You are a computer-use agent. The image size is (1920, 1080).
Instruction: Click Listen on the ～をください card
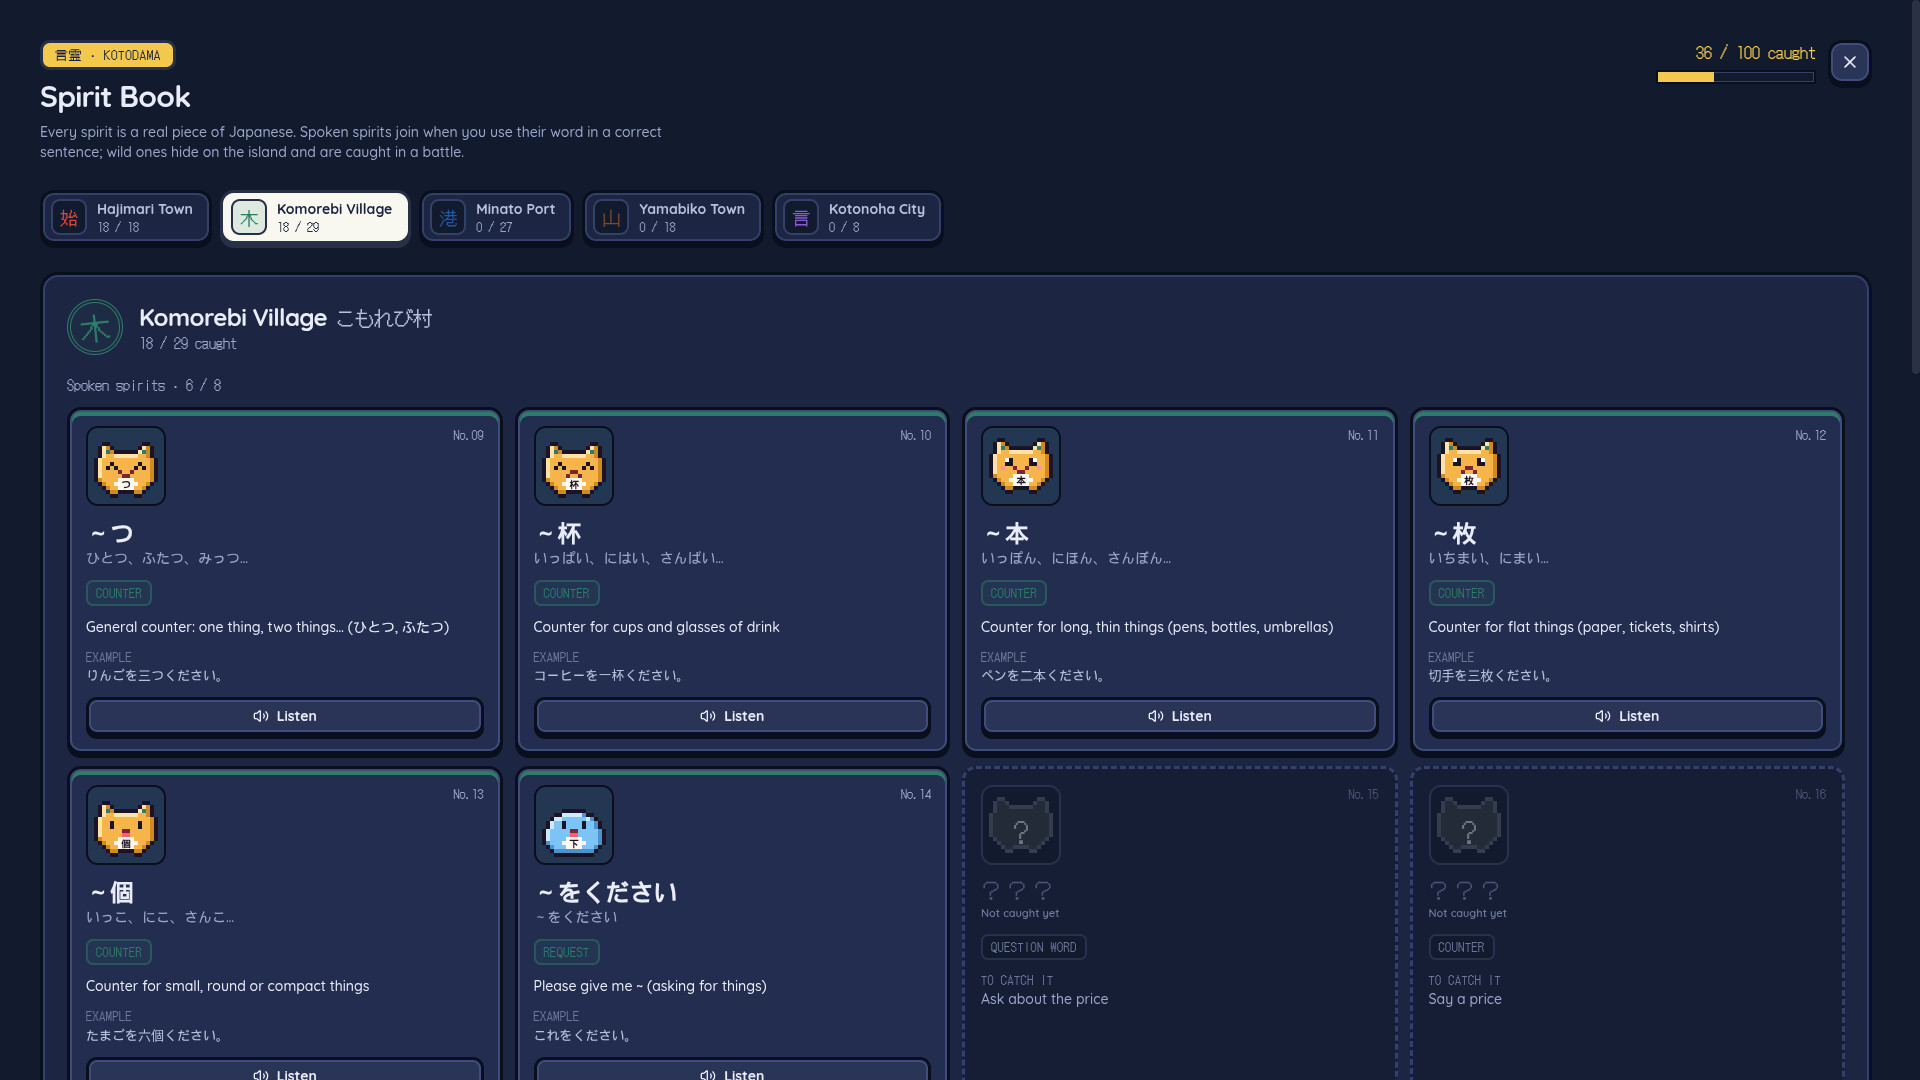[732, 1070]
